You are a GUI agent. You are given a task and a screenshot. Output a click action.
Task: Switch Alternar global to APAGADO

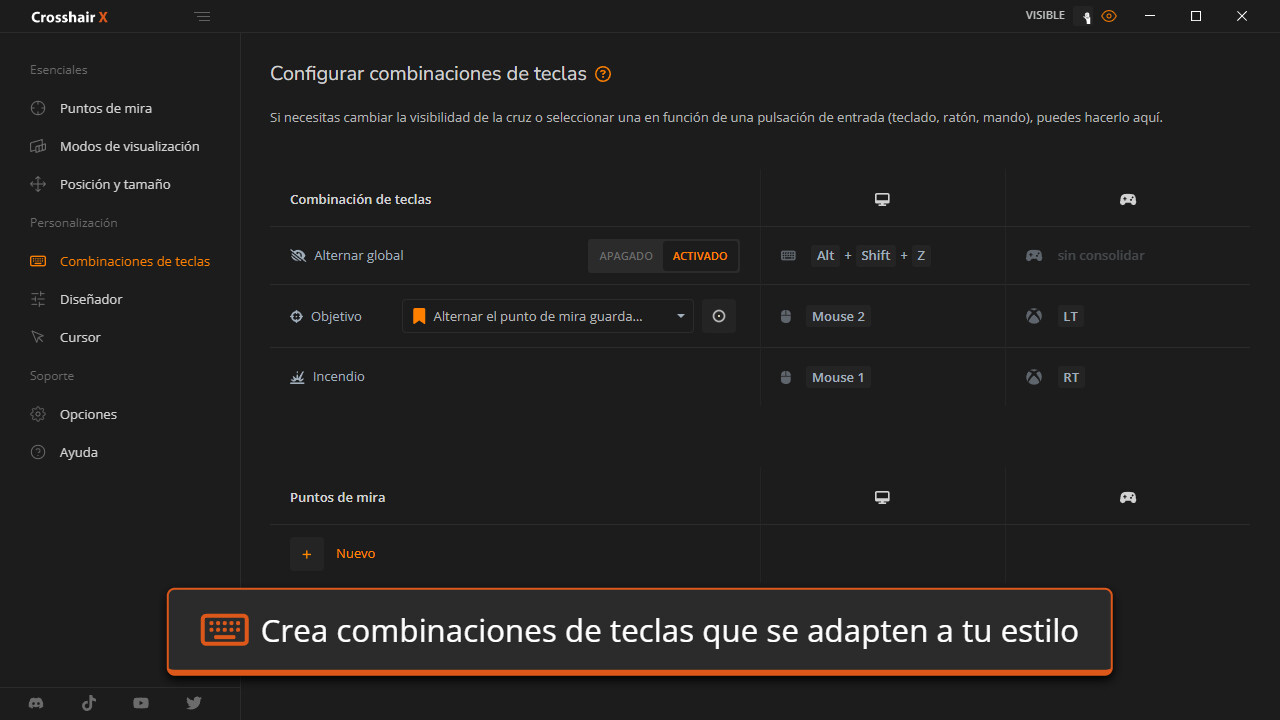626,256
